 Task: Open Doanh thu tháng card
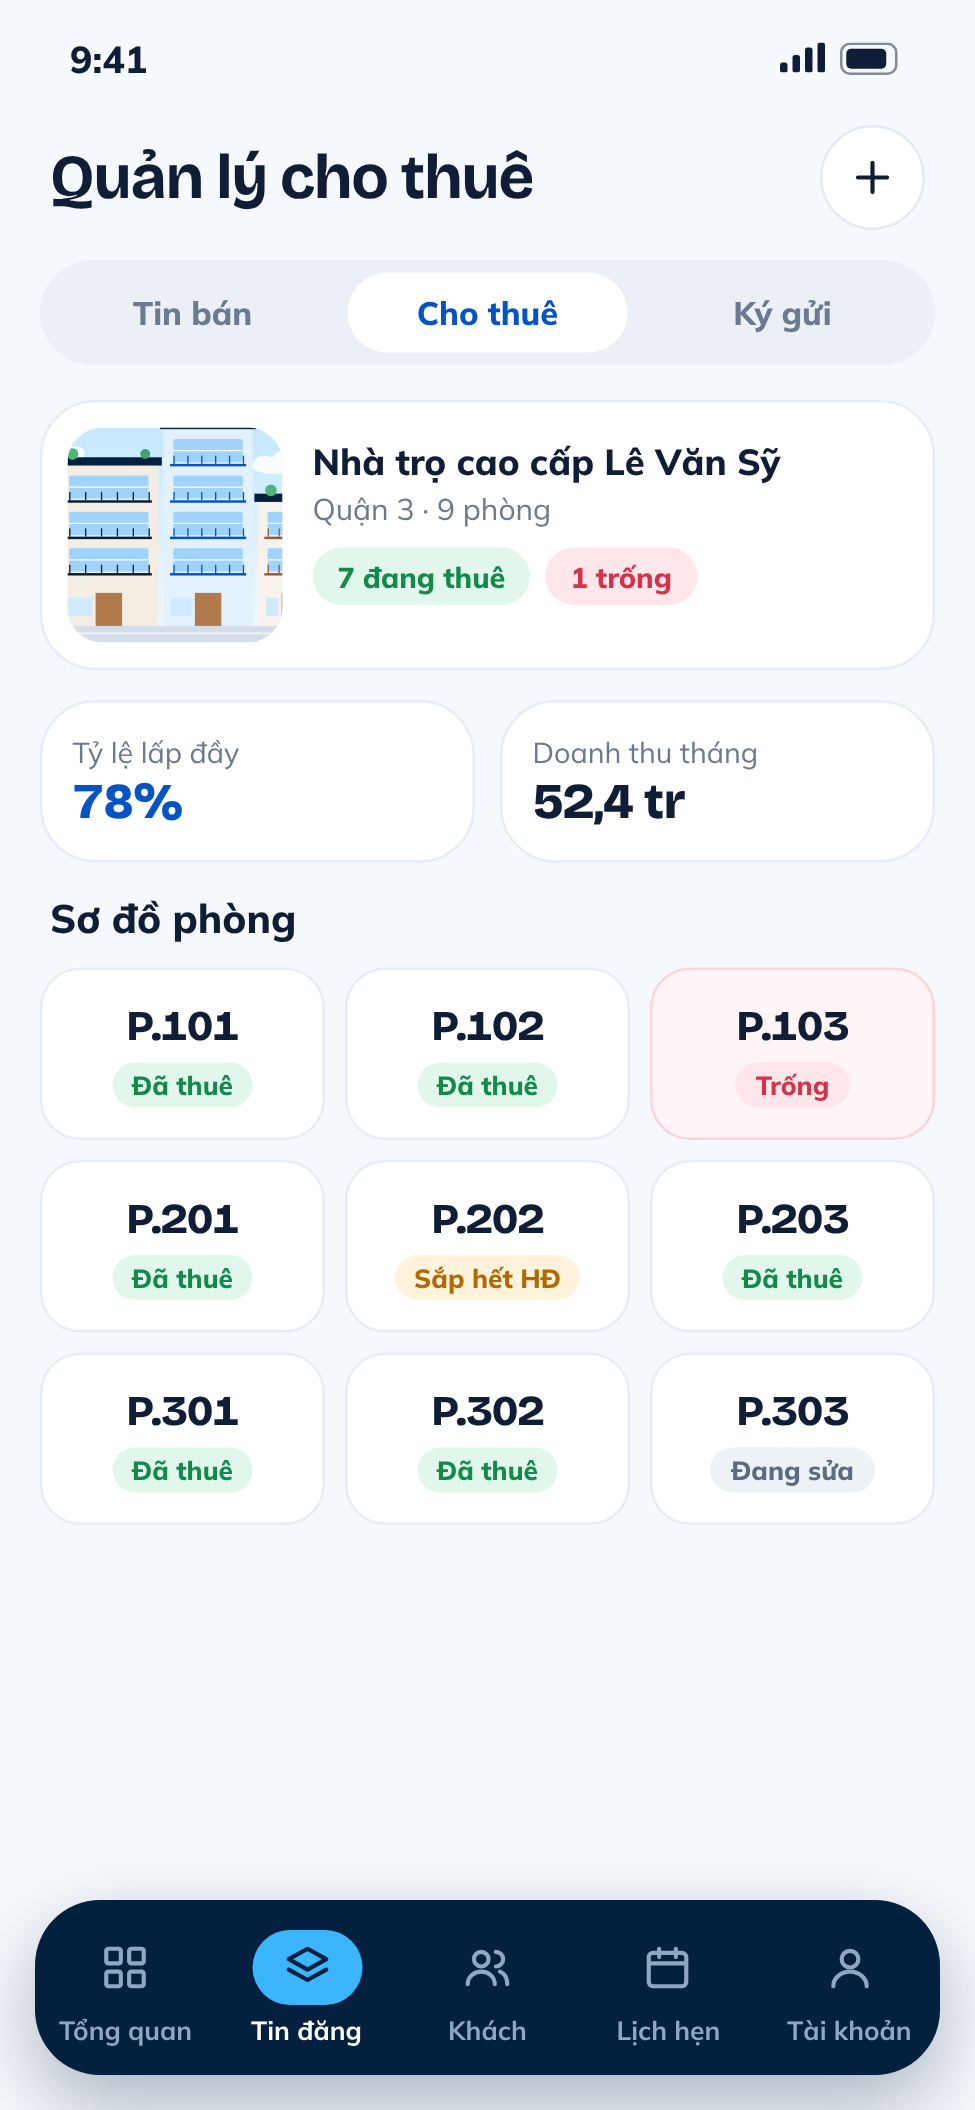coord(717,781)
